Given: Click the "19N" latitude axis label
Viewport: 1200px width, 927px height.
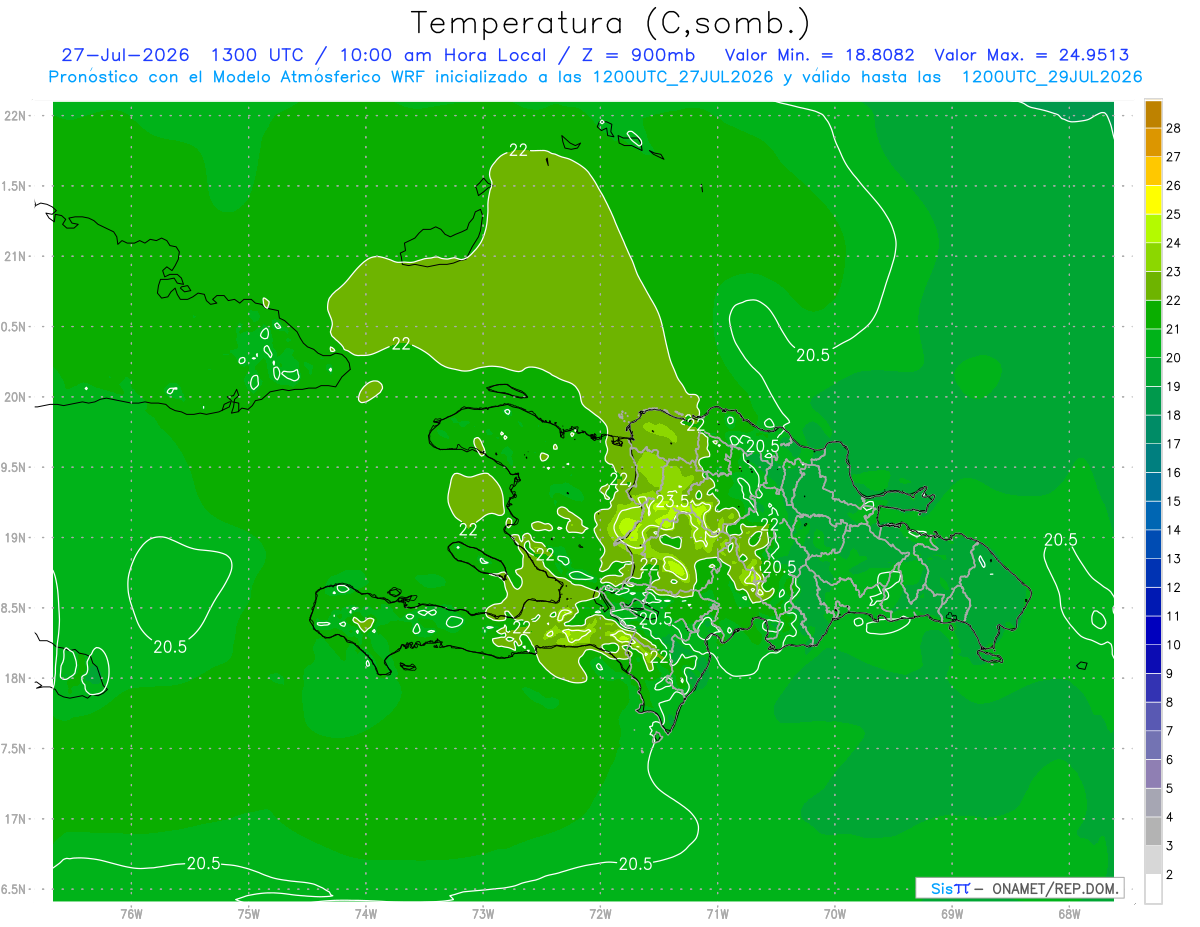Looking at the screenshot, I should [16, 537].
